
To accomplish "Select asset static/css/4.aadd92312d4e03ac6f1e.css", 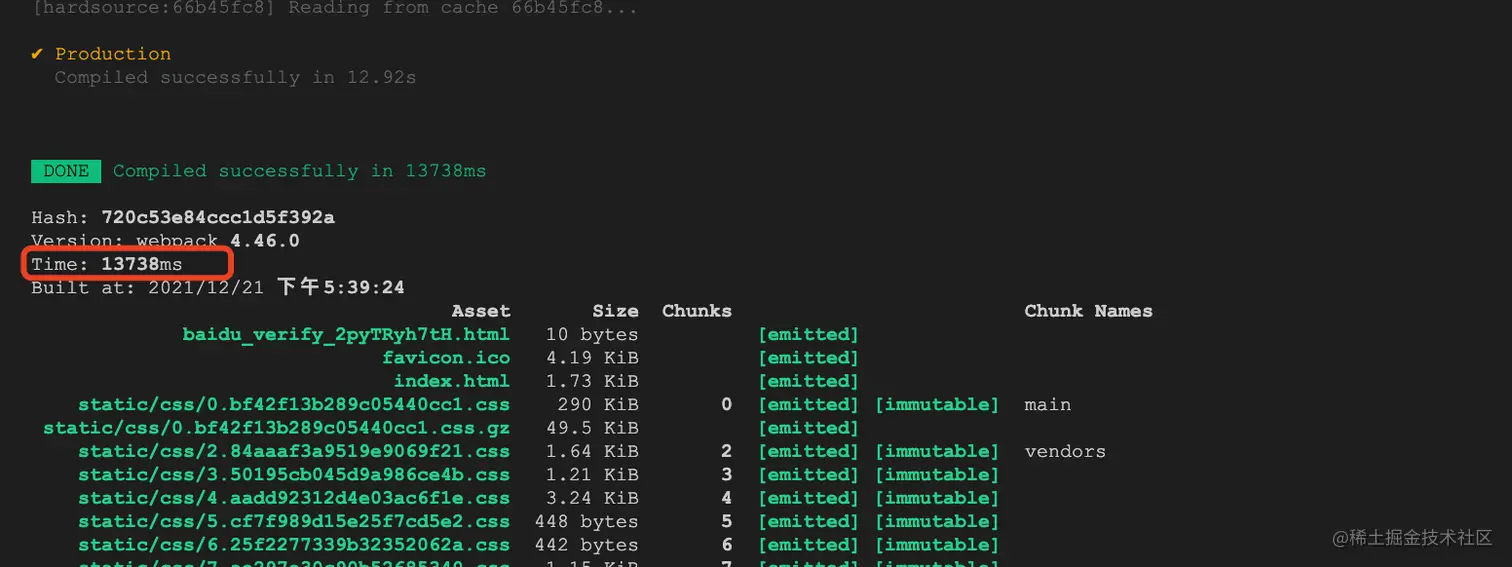I will 294,498.
